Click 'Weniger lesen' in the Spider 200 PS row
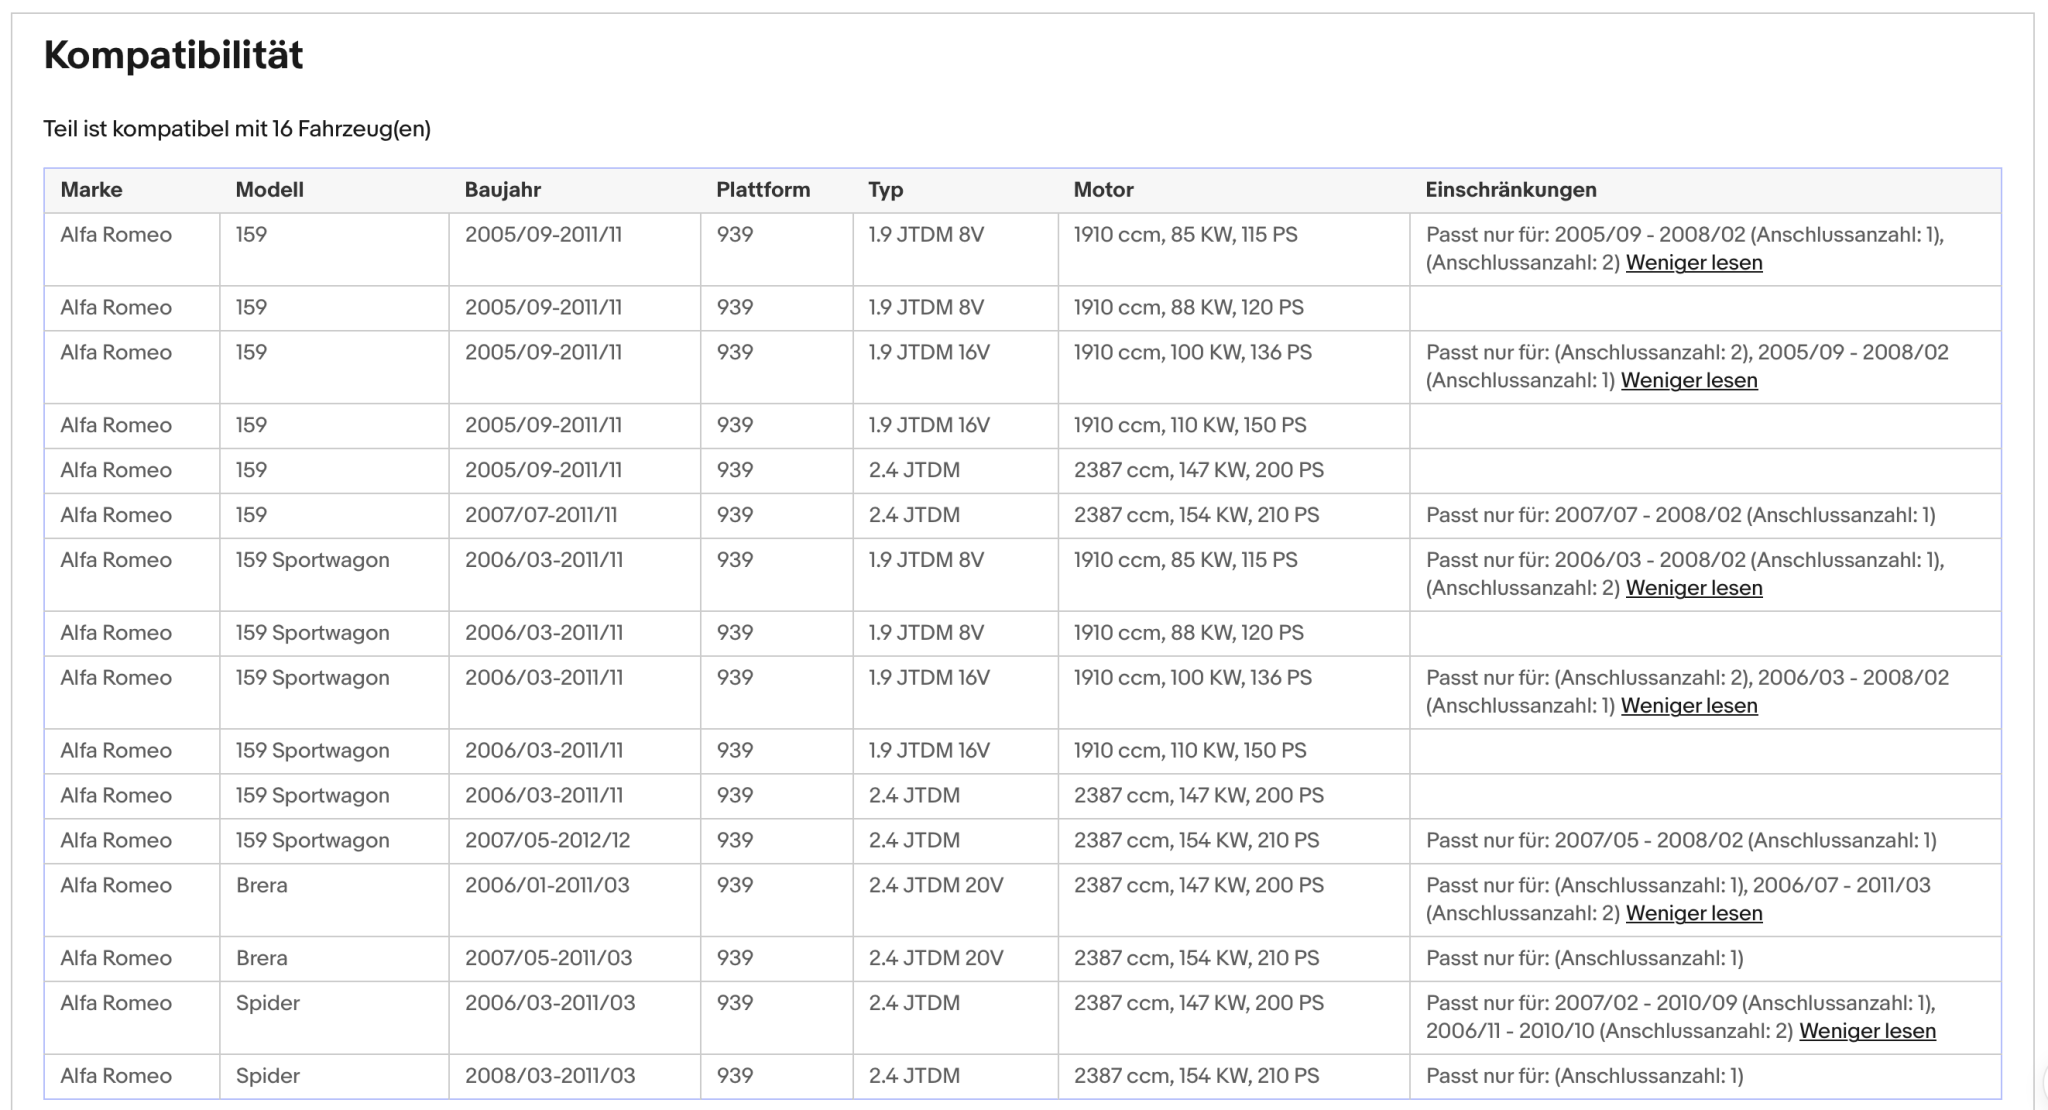The width and height of the screenshot is (2048, 1110). pyautogui.click(x=1867, y=1031)
